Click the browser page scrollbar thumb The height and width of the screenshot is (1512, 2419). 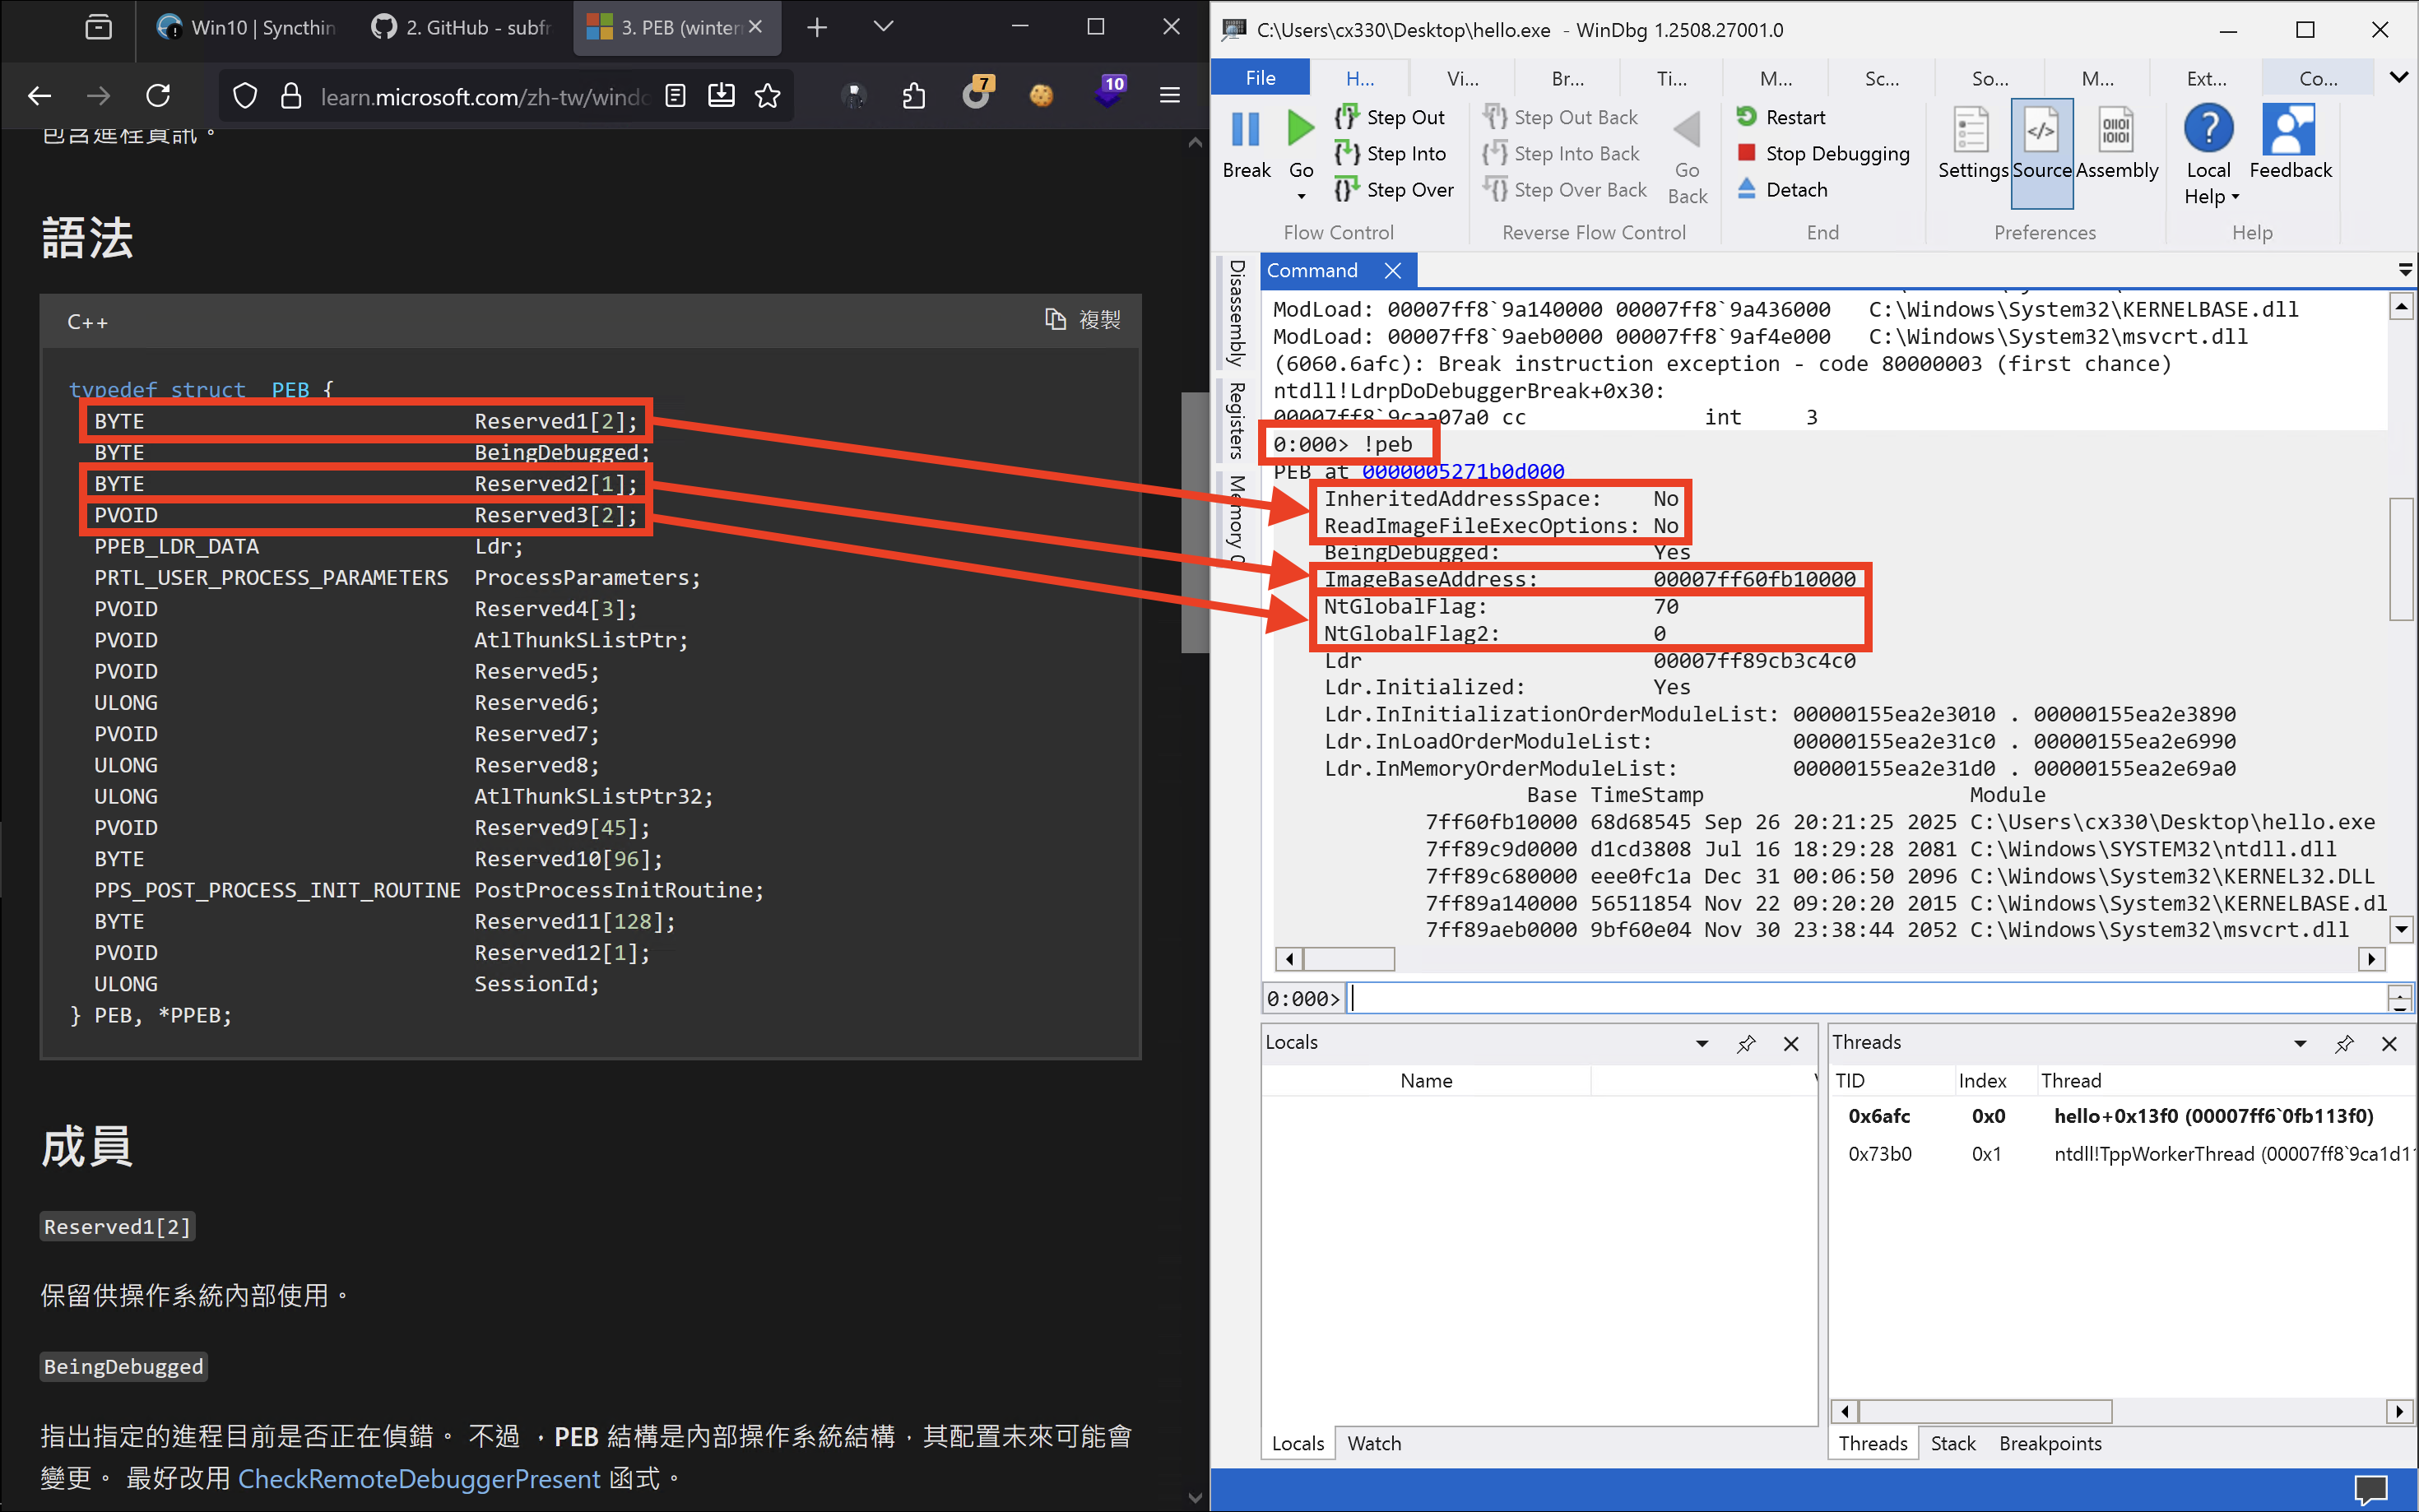pos(1194,522)
